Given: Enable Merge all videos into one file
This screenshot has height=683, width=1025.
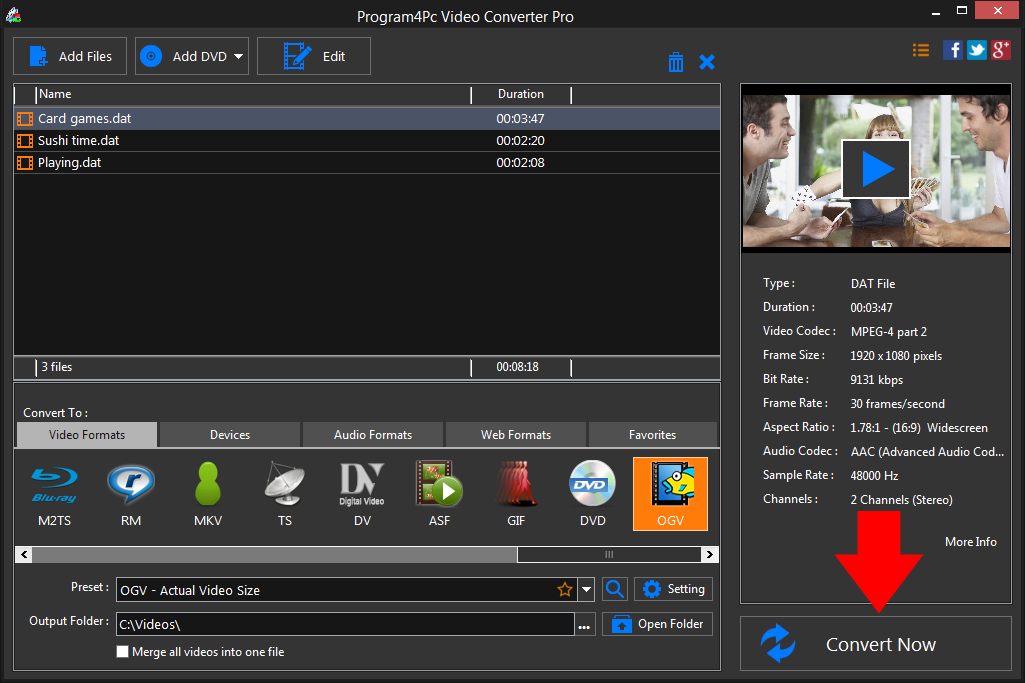Looking at the screenshot, I should (x=123, y=652).
